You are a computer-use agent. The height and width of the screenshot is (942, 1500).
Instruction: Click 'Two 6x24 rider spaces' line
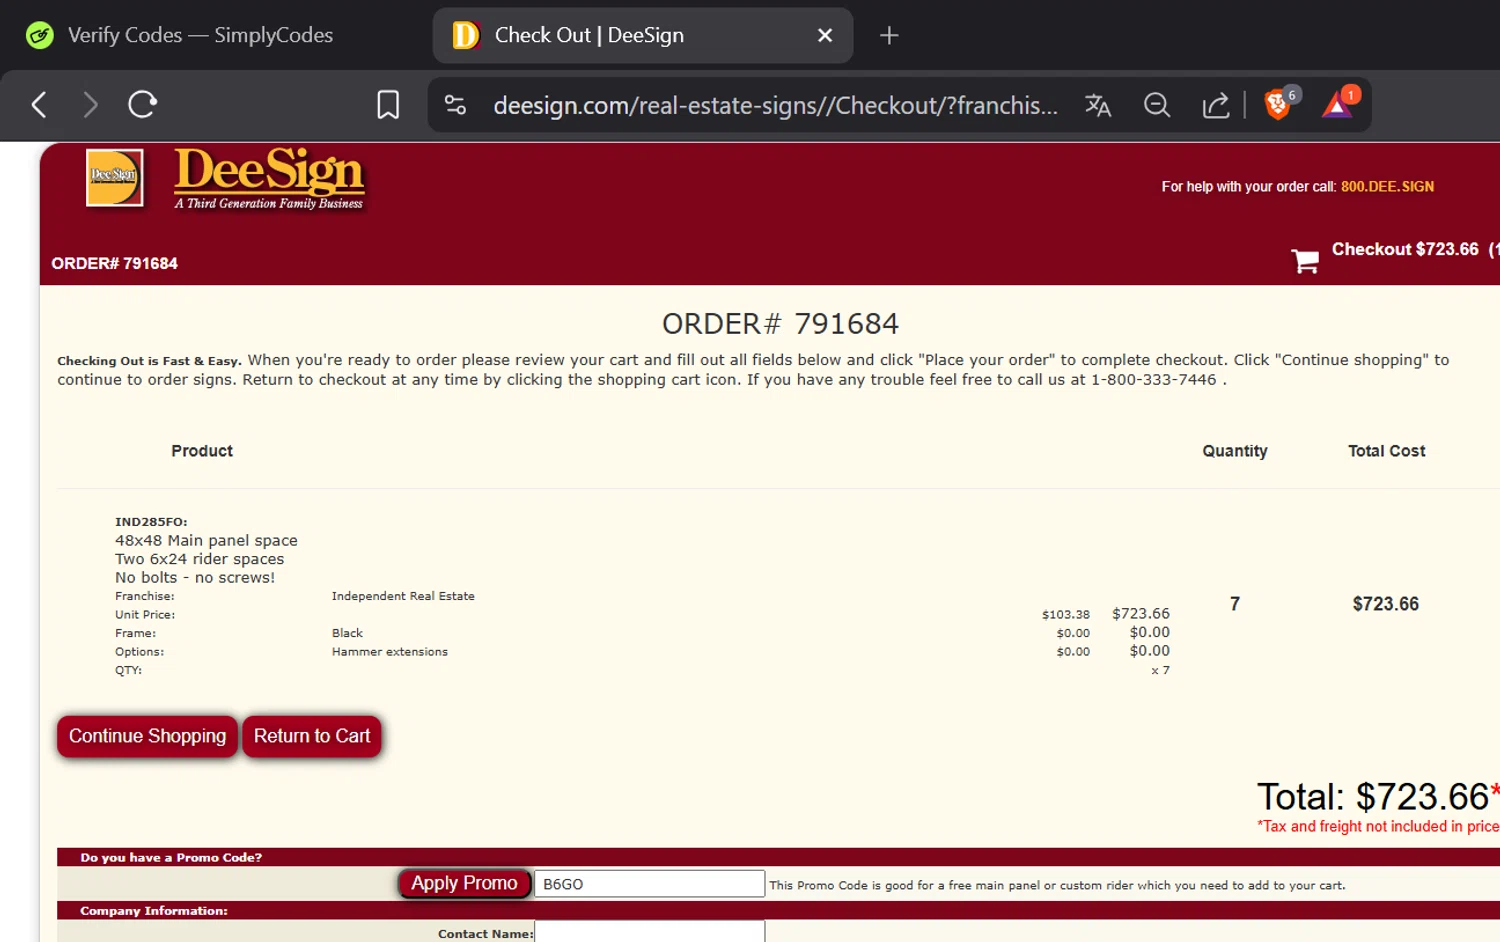[199, 559]
